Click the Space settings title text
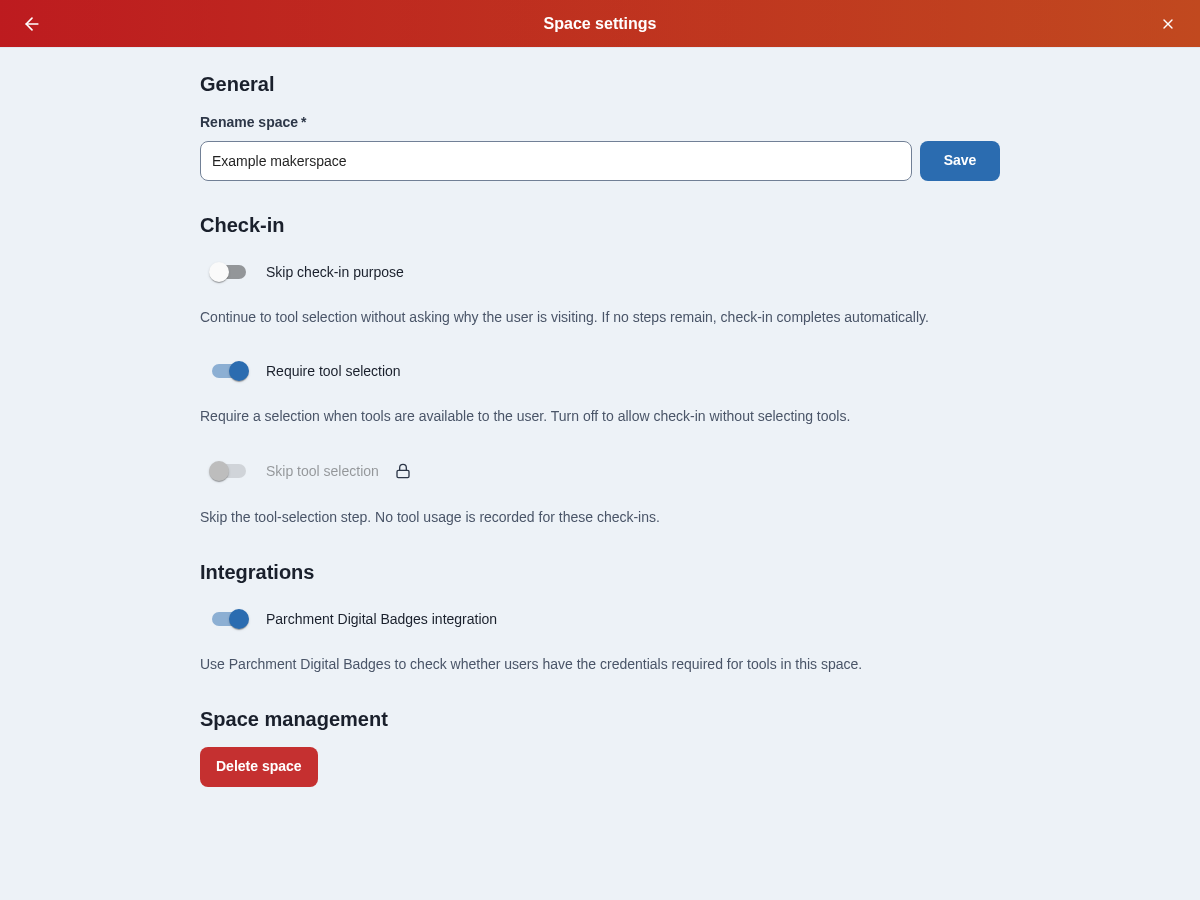Viewport: 1200px width, 900px height. (x=600, y=24)
